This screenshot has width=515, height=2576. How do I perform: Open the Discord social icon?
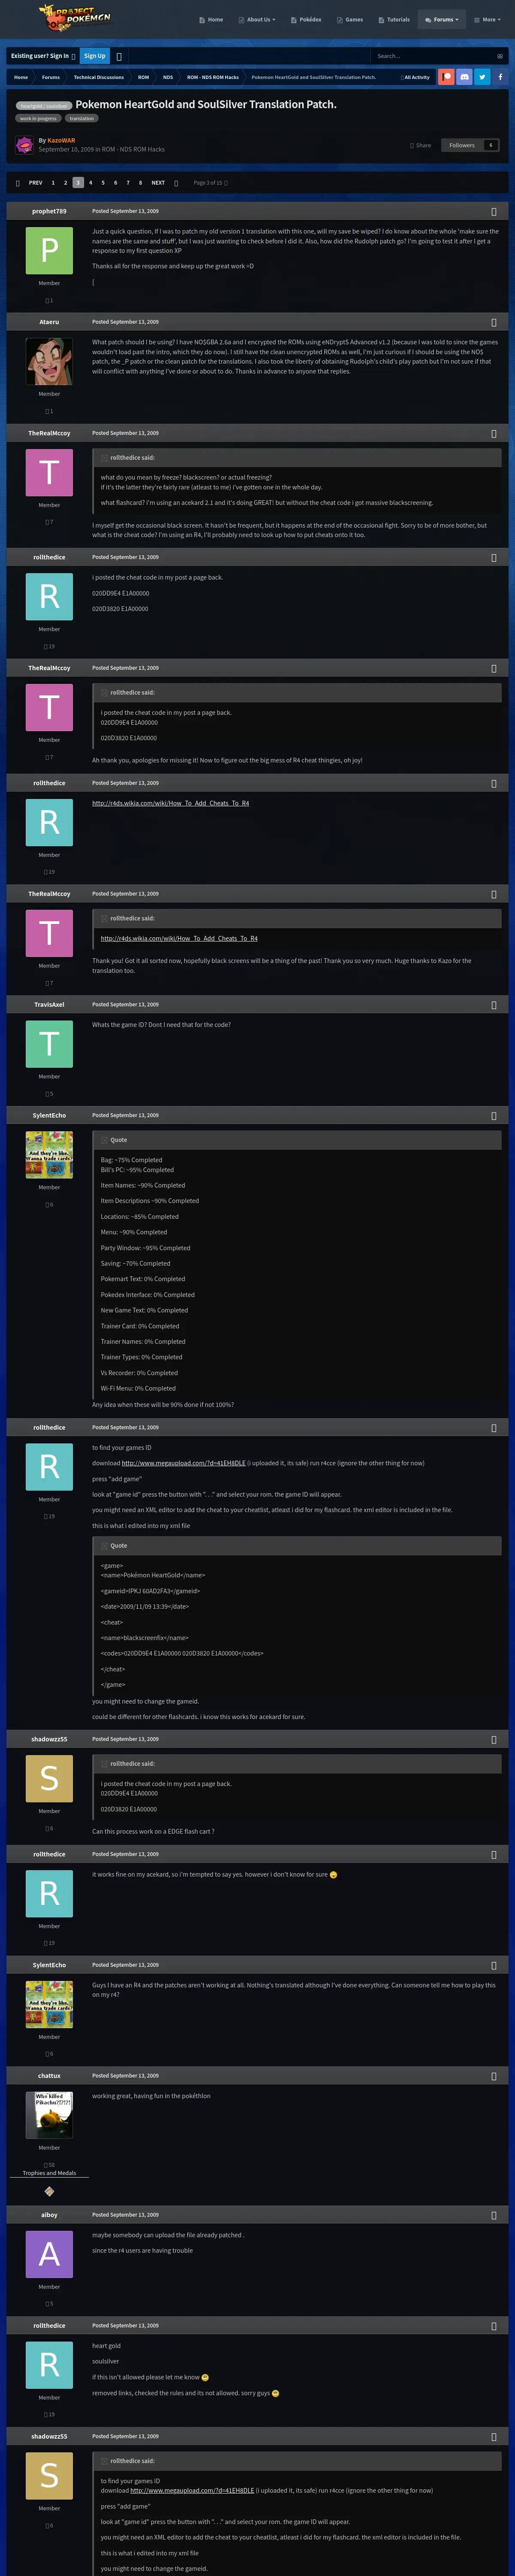point(464,77)
